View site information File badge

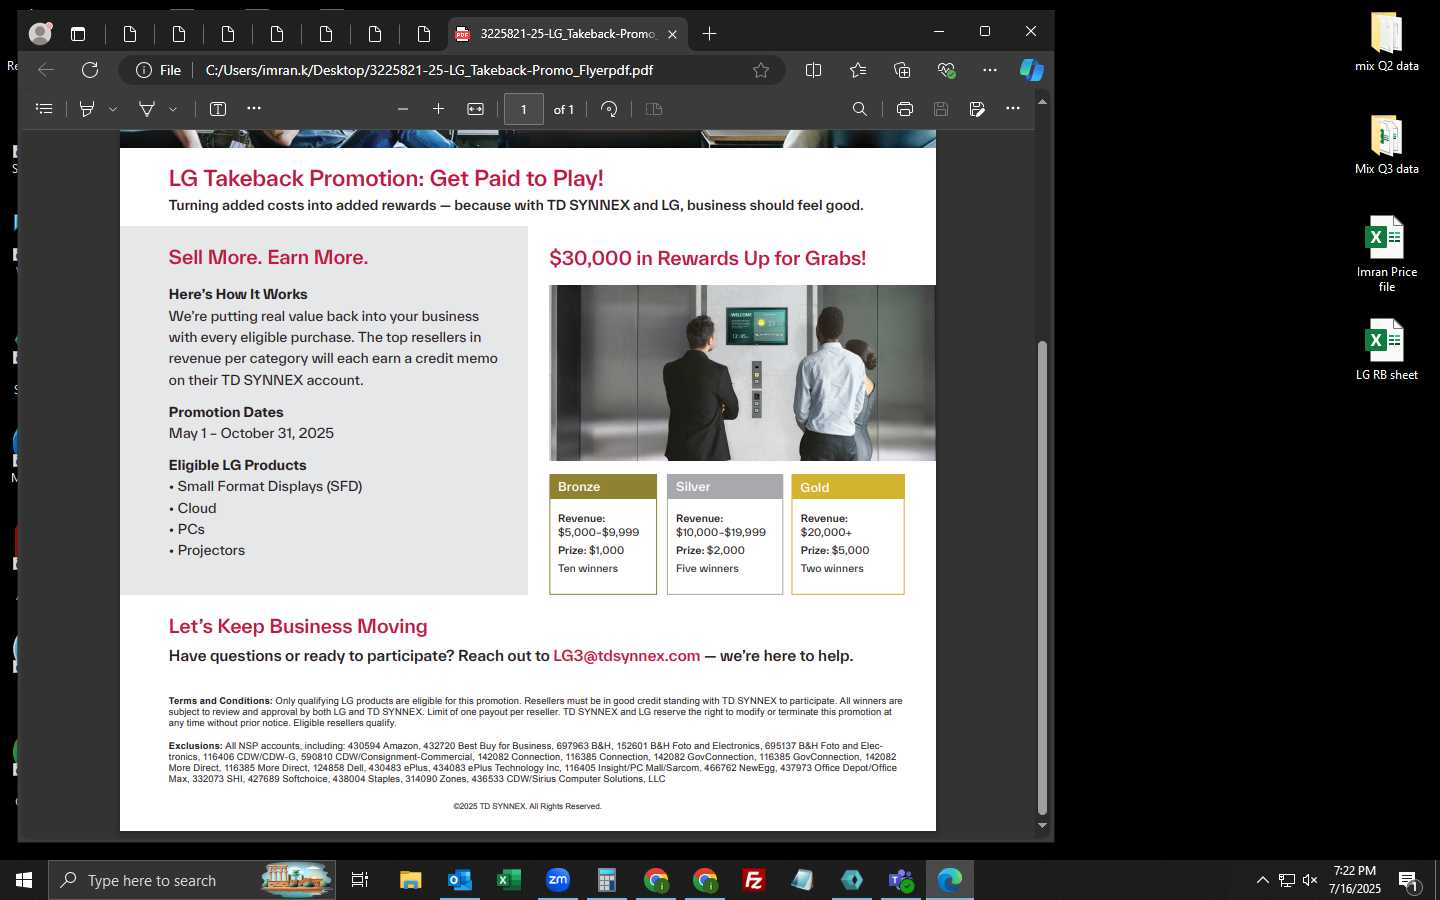click(159, 70)
